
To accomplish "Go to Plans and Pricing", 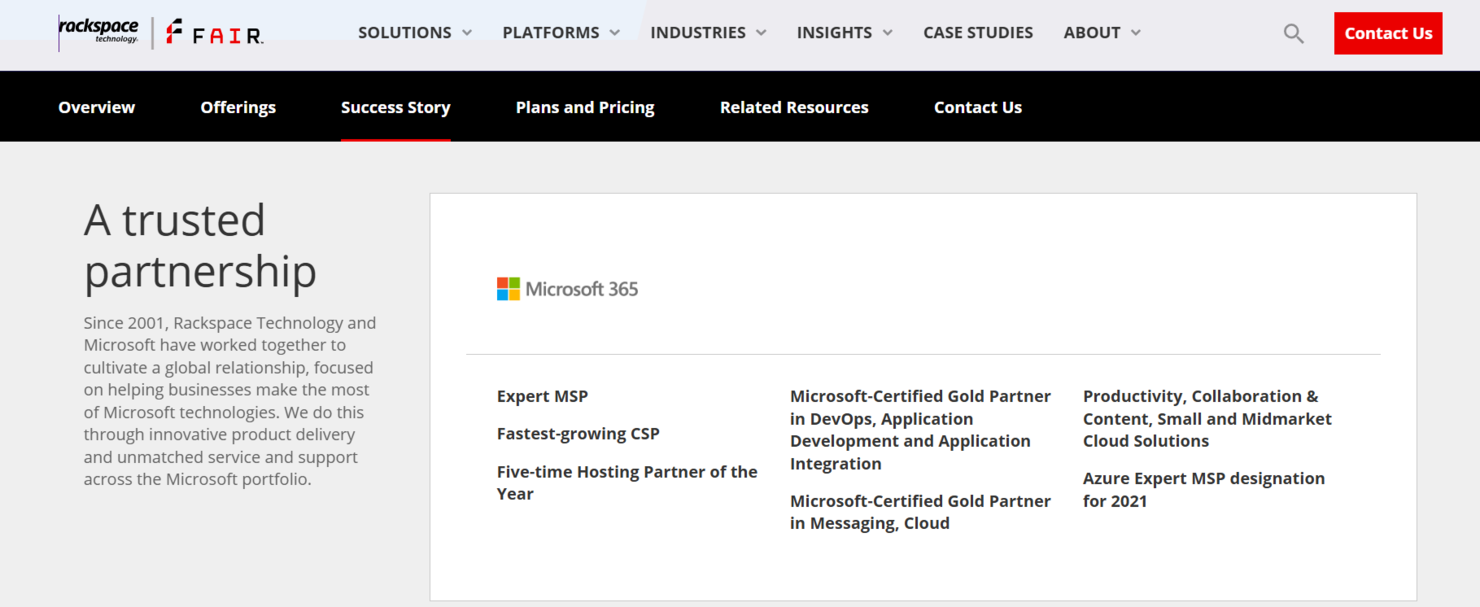I will pyautogui.click(x=584, y=106).
